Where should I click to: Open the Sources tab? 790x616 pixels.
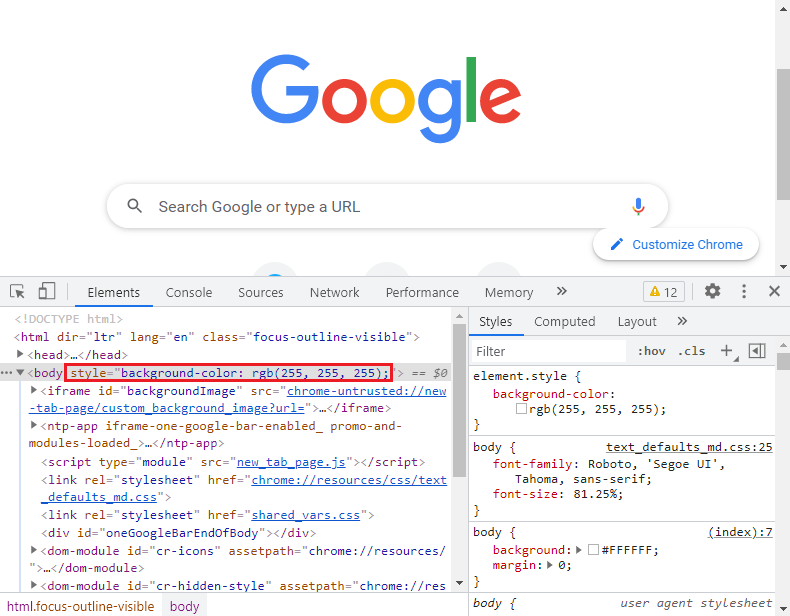click(260, 293)
